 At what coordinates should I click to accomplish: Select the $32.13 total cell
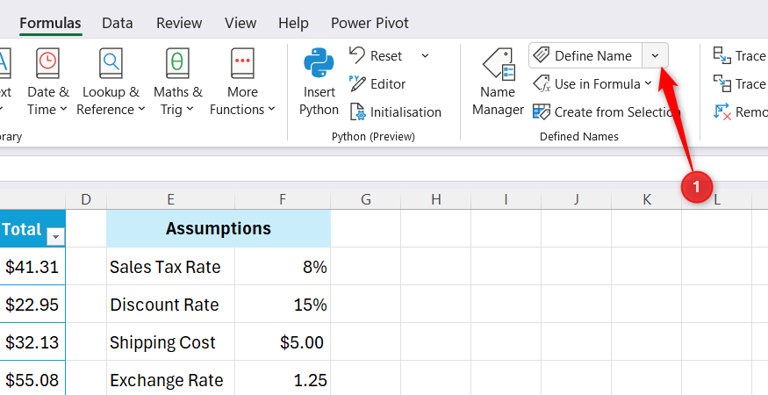pyautogui.click(x=32, y=342)
